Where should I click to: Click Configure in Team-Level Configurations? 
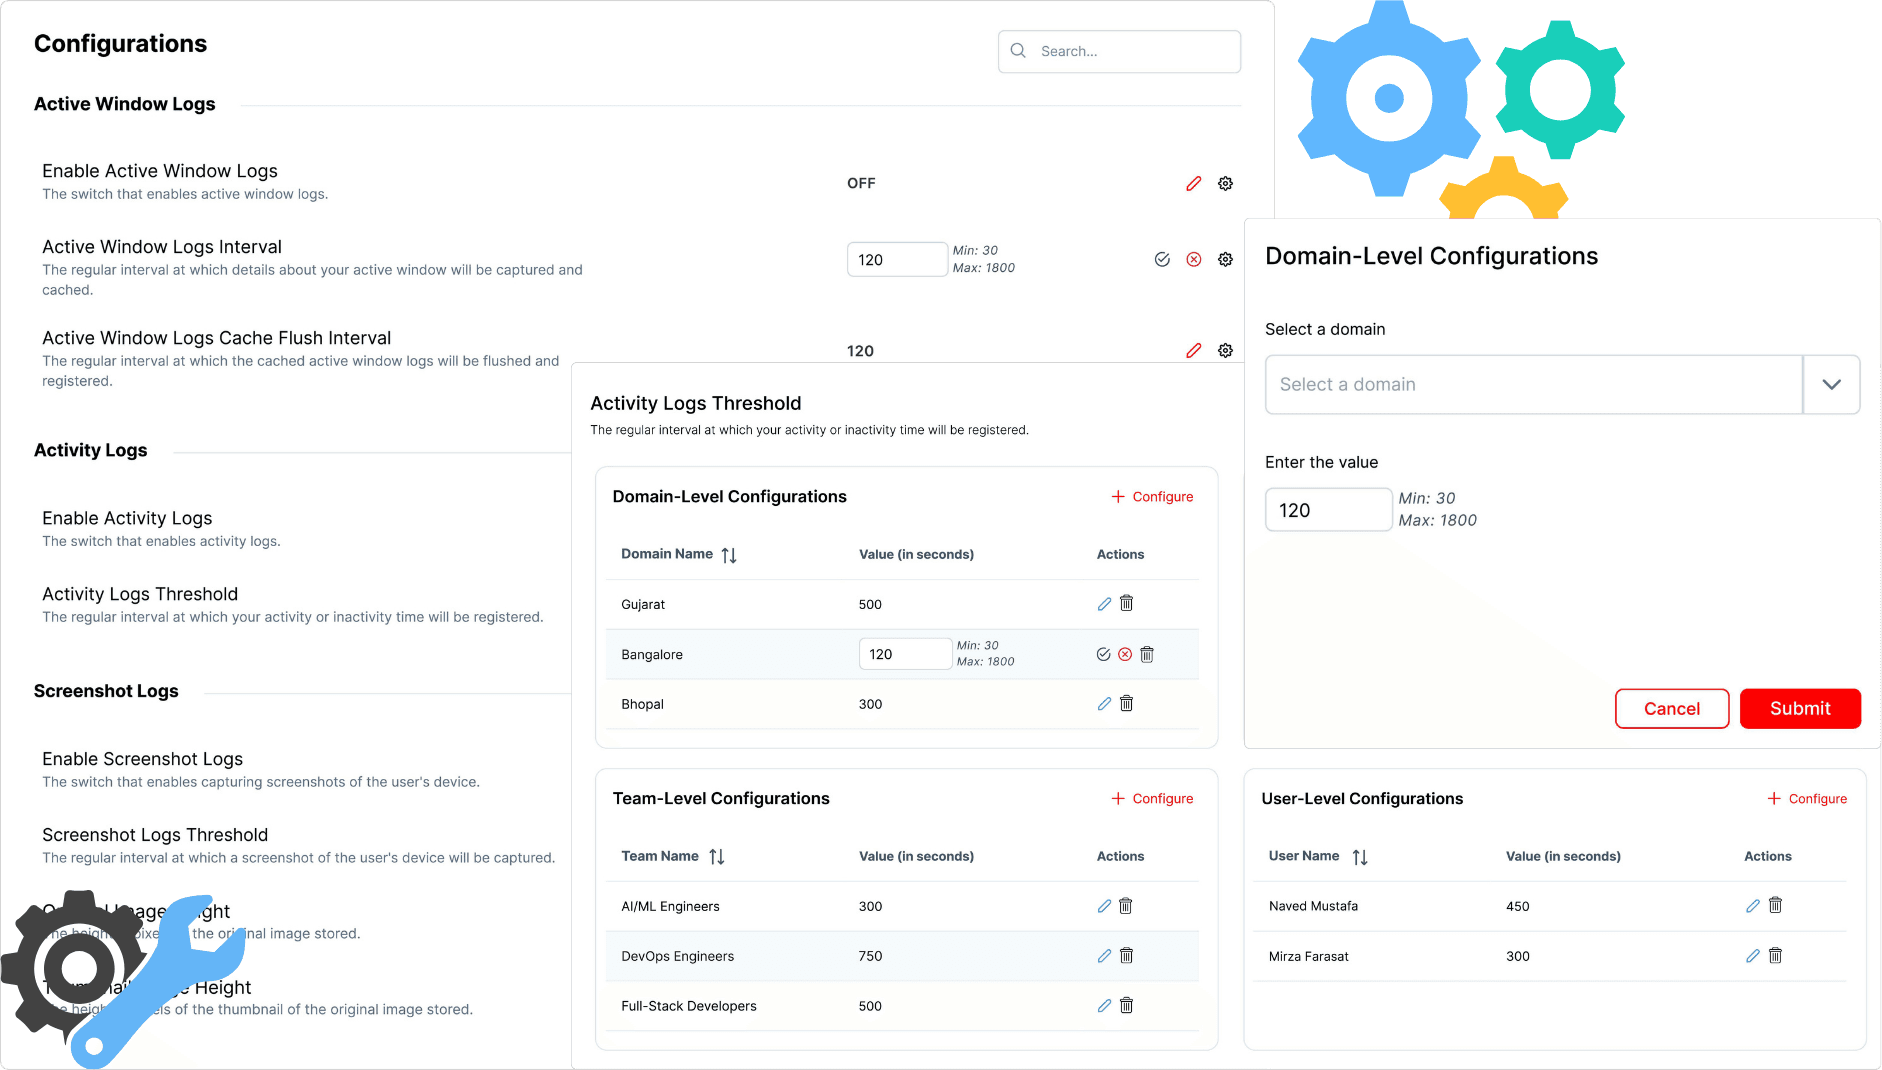[x=1152, y=799]
